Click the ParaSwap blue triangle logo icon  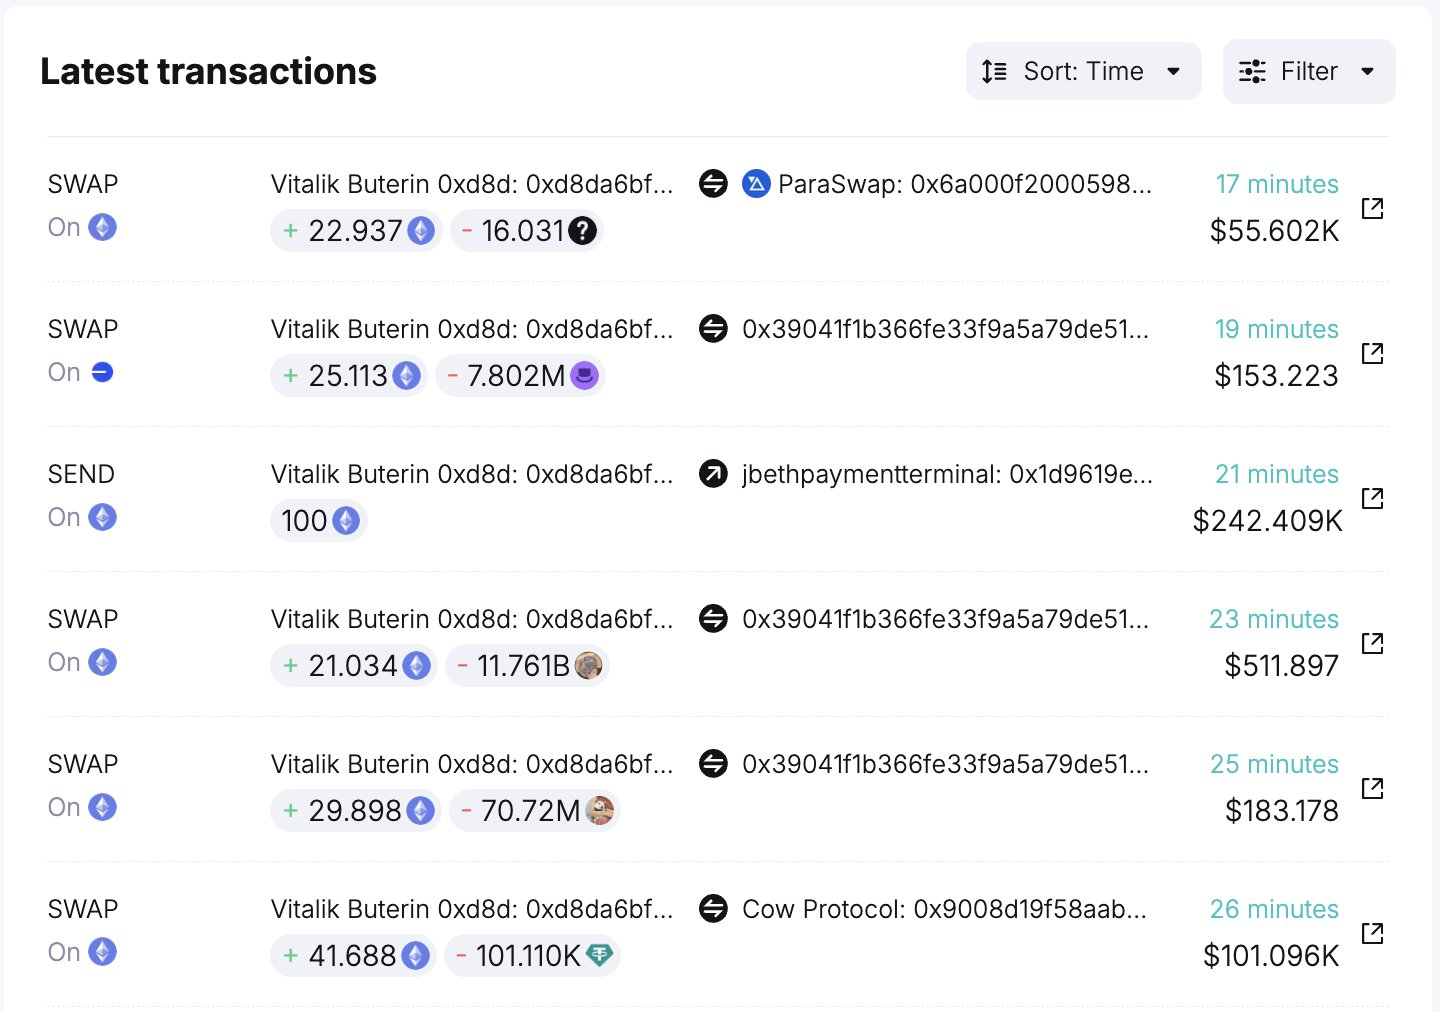(x=756, y=184)
